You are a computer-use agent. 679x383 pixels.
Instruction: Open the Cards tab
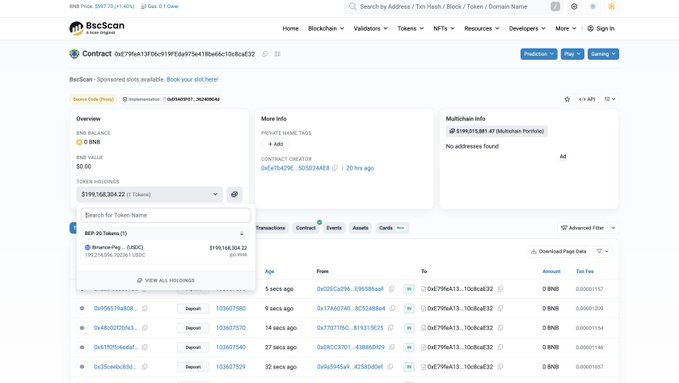[392, 228]
